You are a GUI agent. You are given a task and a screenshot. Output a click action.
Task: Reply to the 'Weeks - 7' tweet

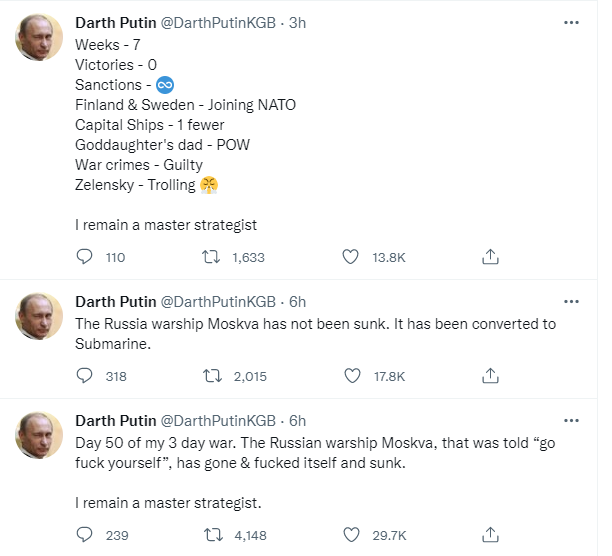tap(84, 257)
